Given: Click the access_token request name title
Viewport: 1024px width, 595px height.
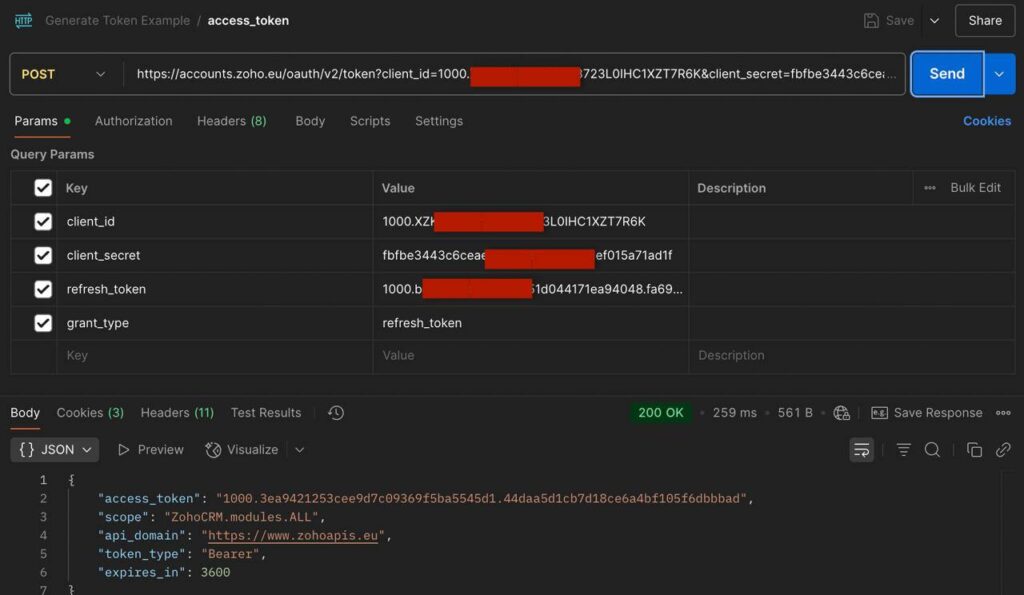Looking at the screenshot, I should (248, 21).
